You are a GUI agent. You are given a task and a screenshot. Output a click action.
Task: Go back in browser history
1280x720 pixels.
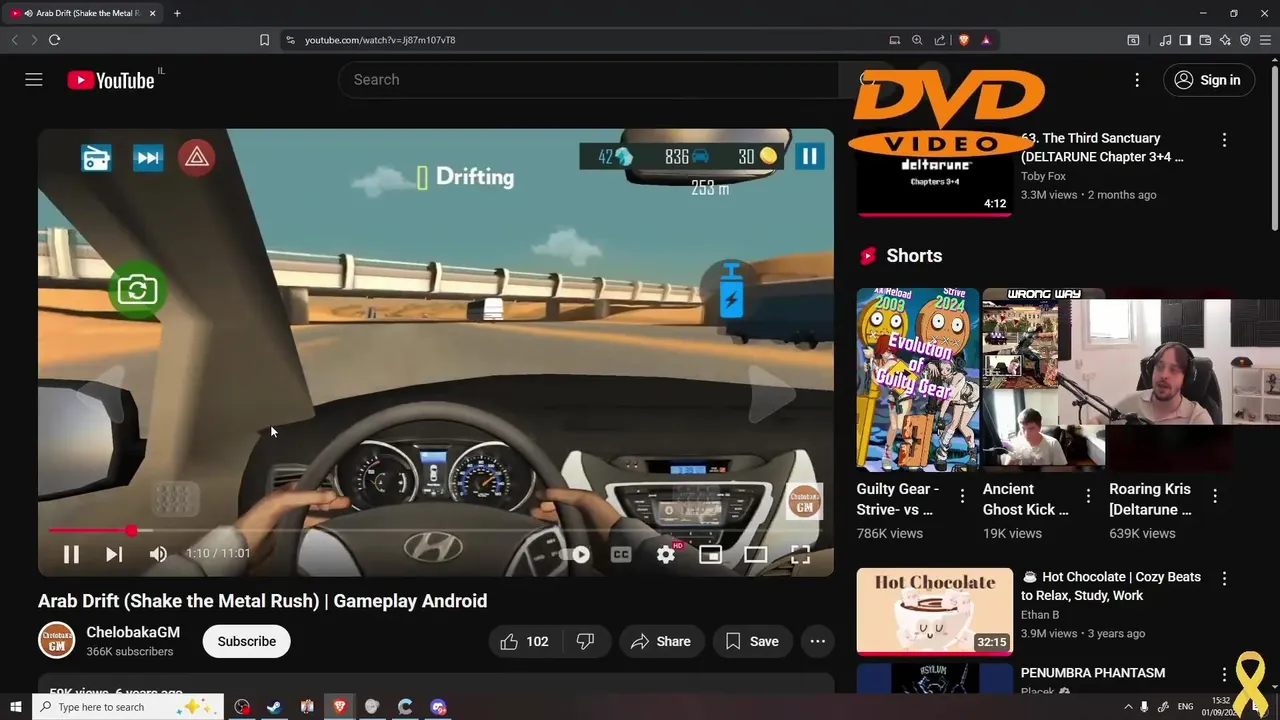pos(14,40)
